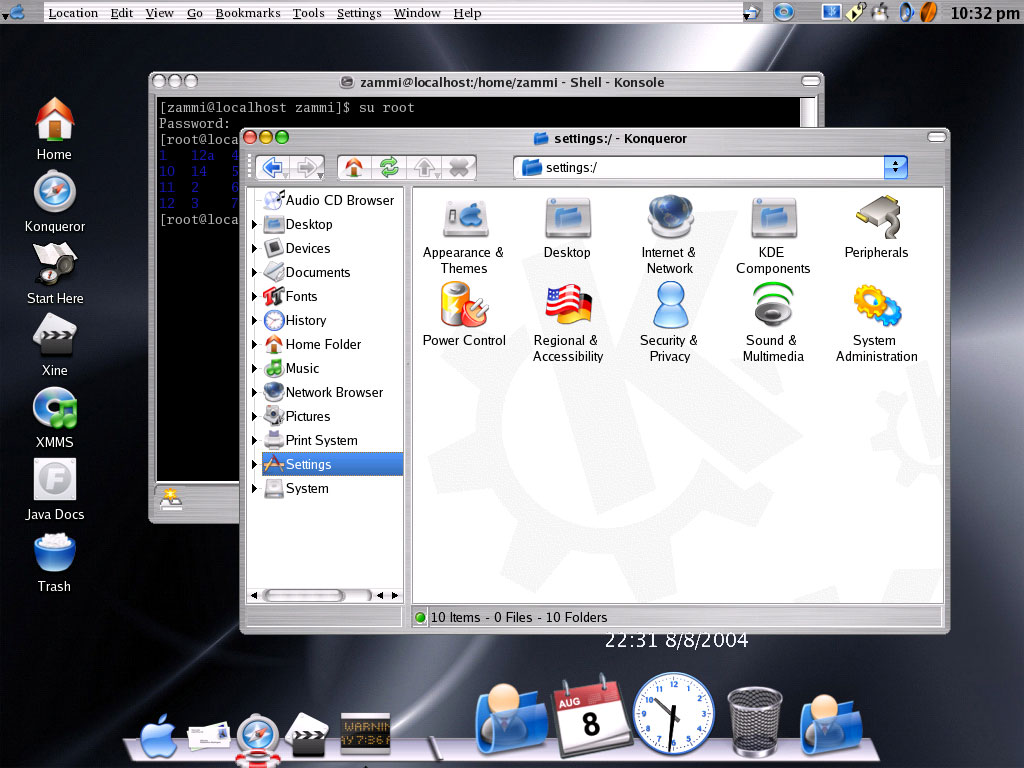Image resolution: width=1024 pixels, height=768 pixels.
Task: Click the 10:32 pm clock in panel
Action: pyautogui.click(x=985, y=13)
